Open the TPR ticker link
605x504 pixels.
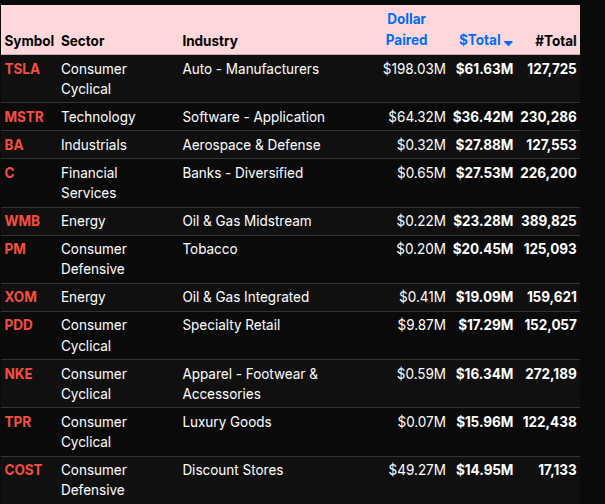tap(19, 422)
